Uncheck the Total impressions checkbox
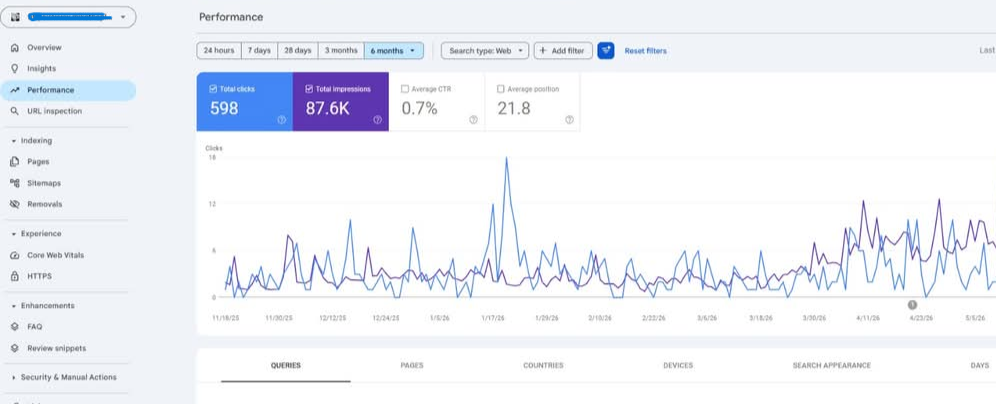 coord(309,90)
